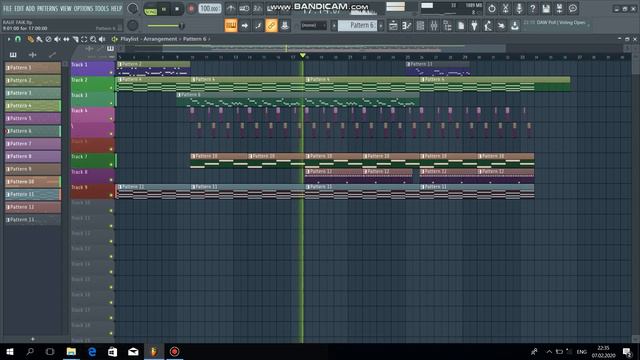Open the piano roll view

point(407,26)
